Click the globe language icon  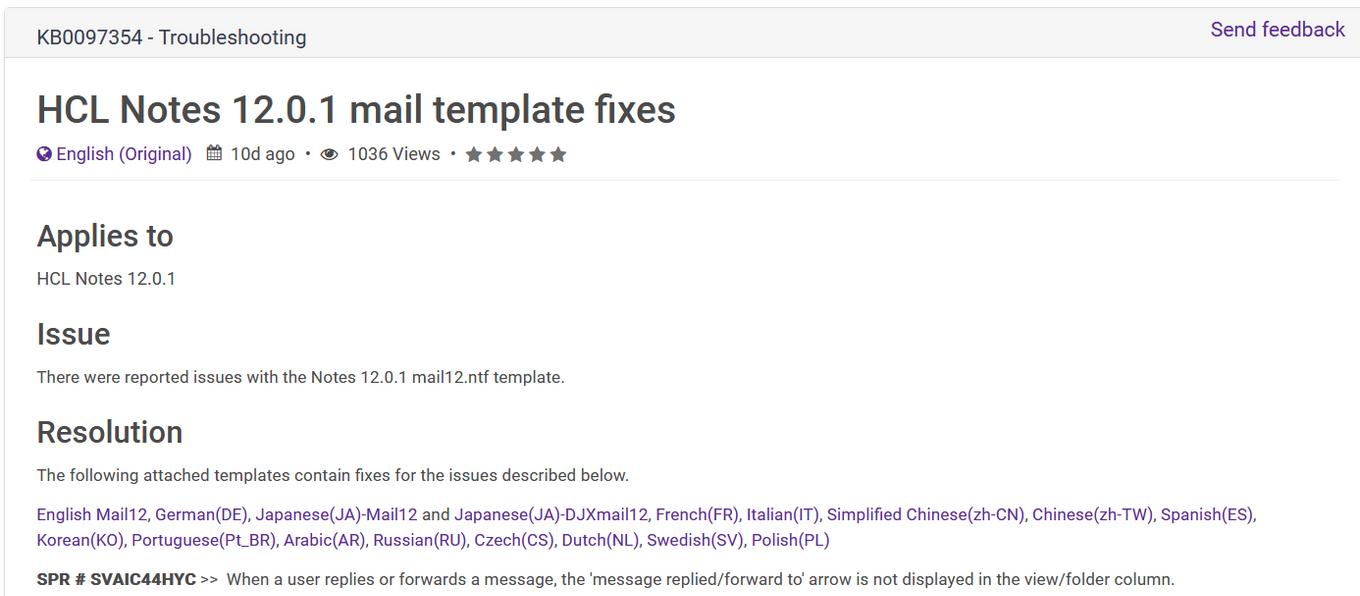pyautogui.click(x=44, y=154)
